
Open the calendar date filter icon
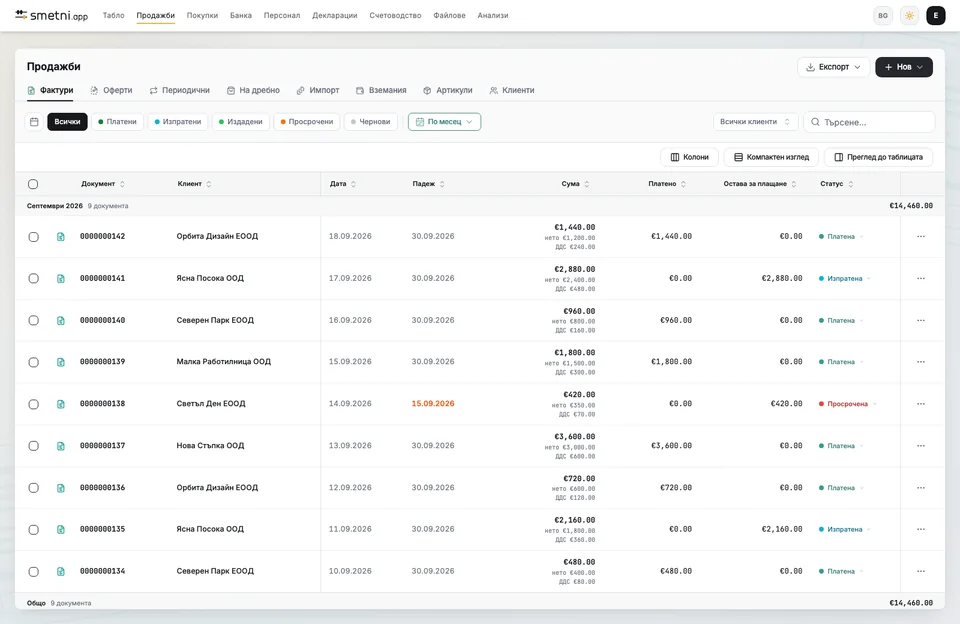coord(34,122)
